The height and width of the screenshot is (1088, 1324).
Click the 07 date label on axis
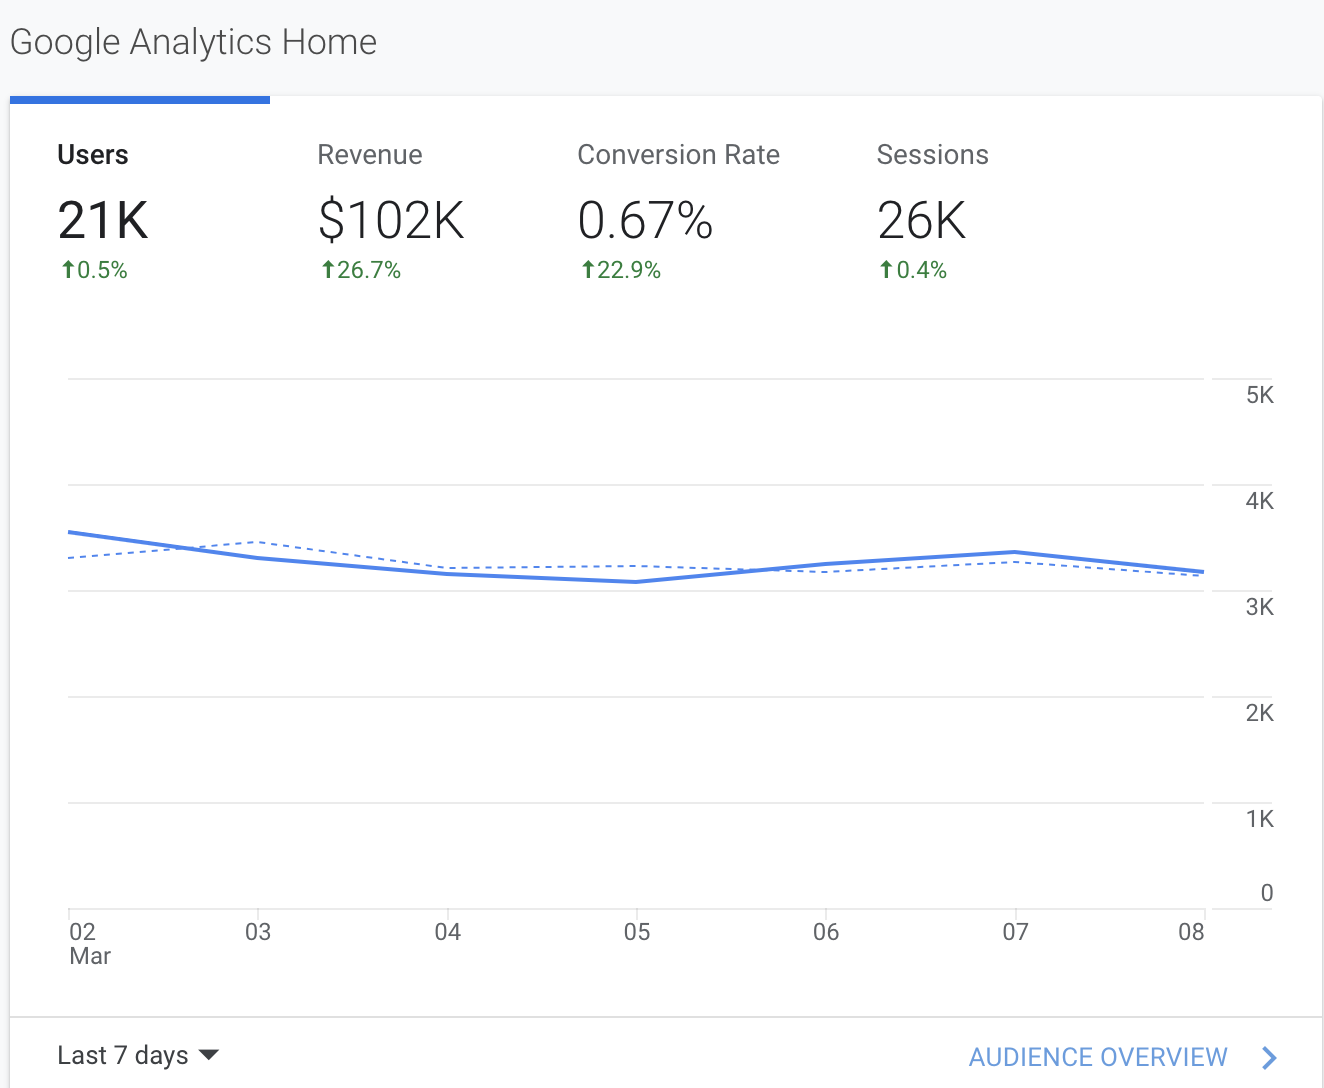(1015, 932)
